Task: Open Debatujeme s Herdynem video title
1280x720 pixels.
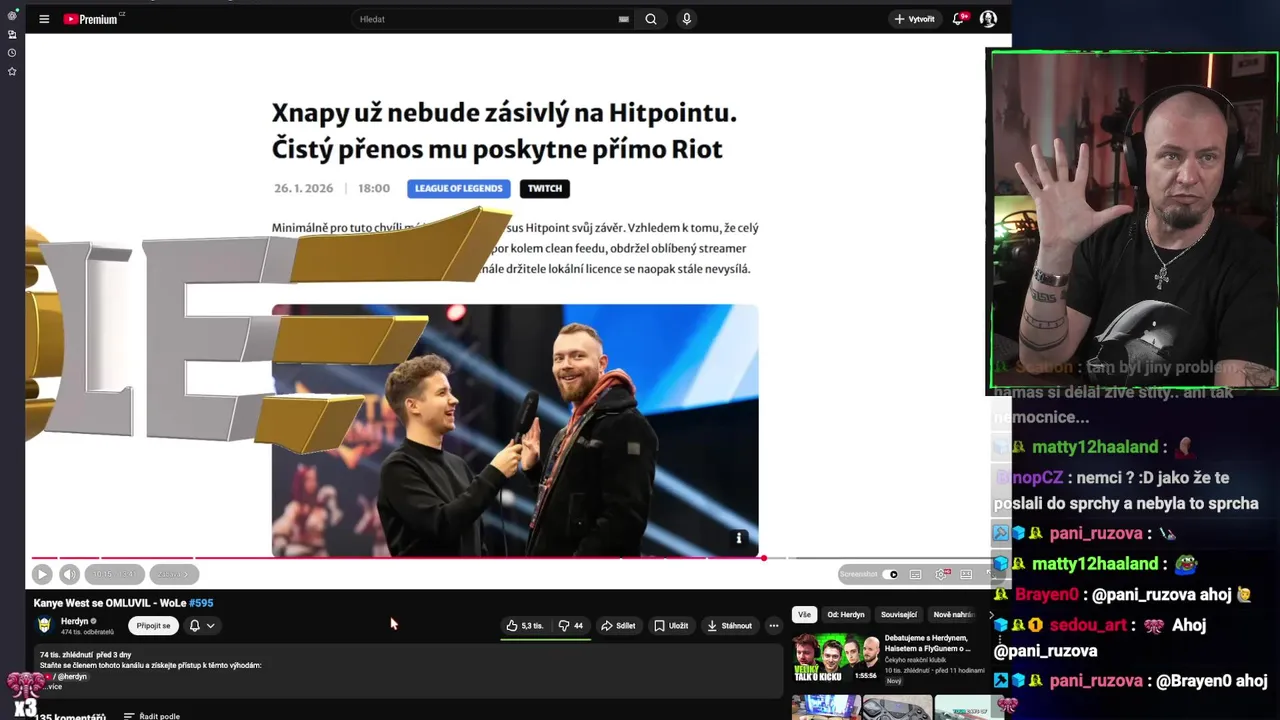Action: click(929, 643)
